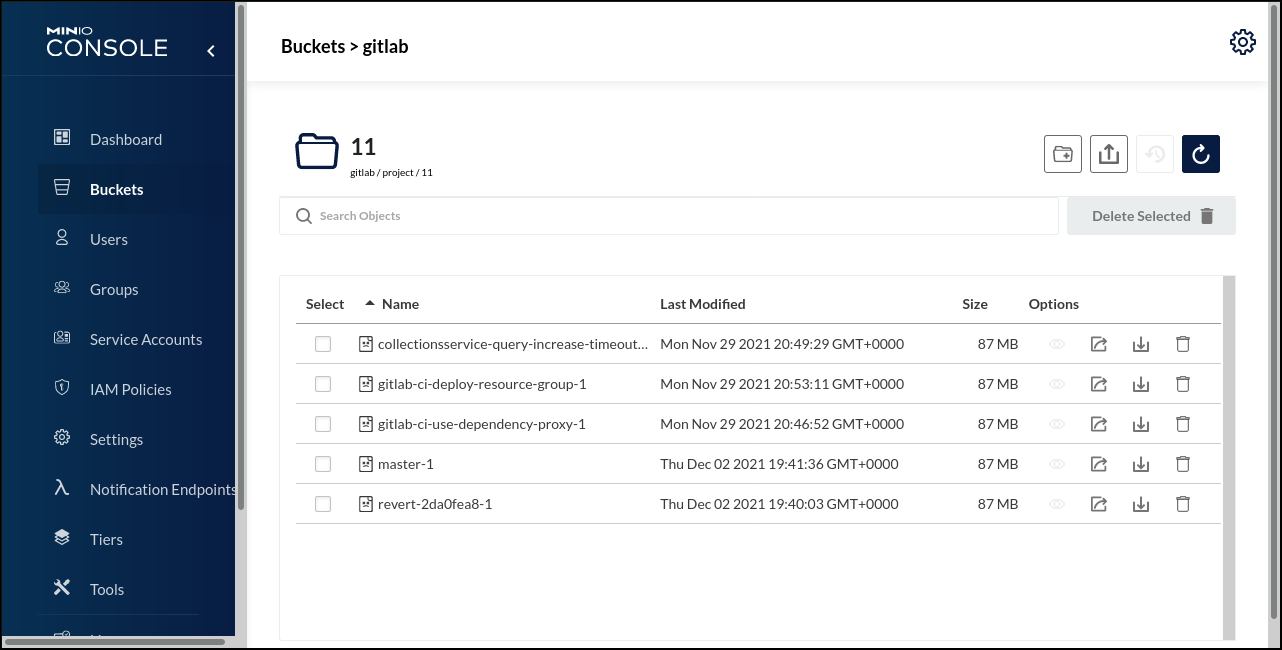
Task: Click inside the Search Objects field
Action: (x=600, y=215)
